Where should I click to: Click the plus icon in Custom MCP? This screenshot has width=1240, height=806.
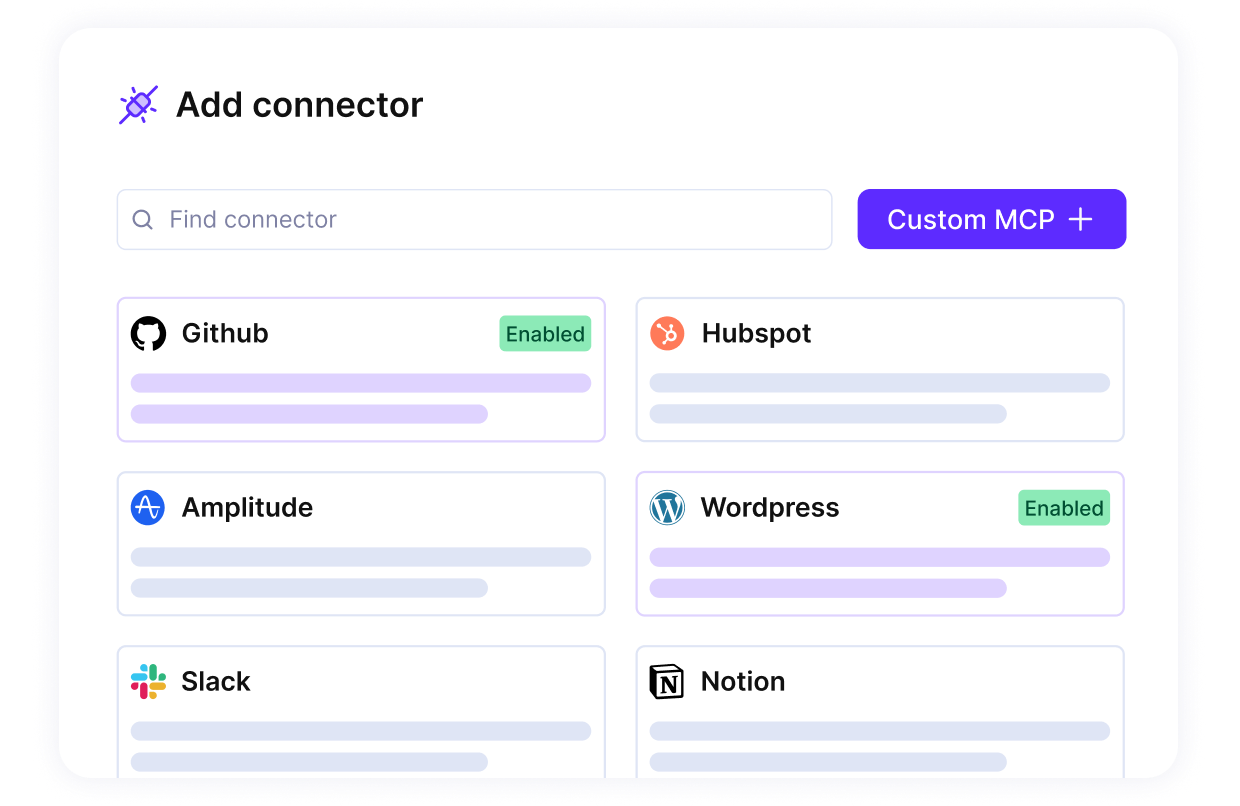[x=1081, y=219]
